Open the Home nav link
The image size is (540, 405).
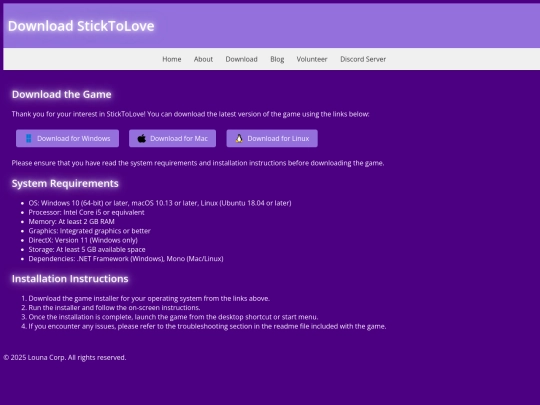pos(172,59)
